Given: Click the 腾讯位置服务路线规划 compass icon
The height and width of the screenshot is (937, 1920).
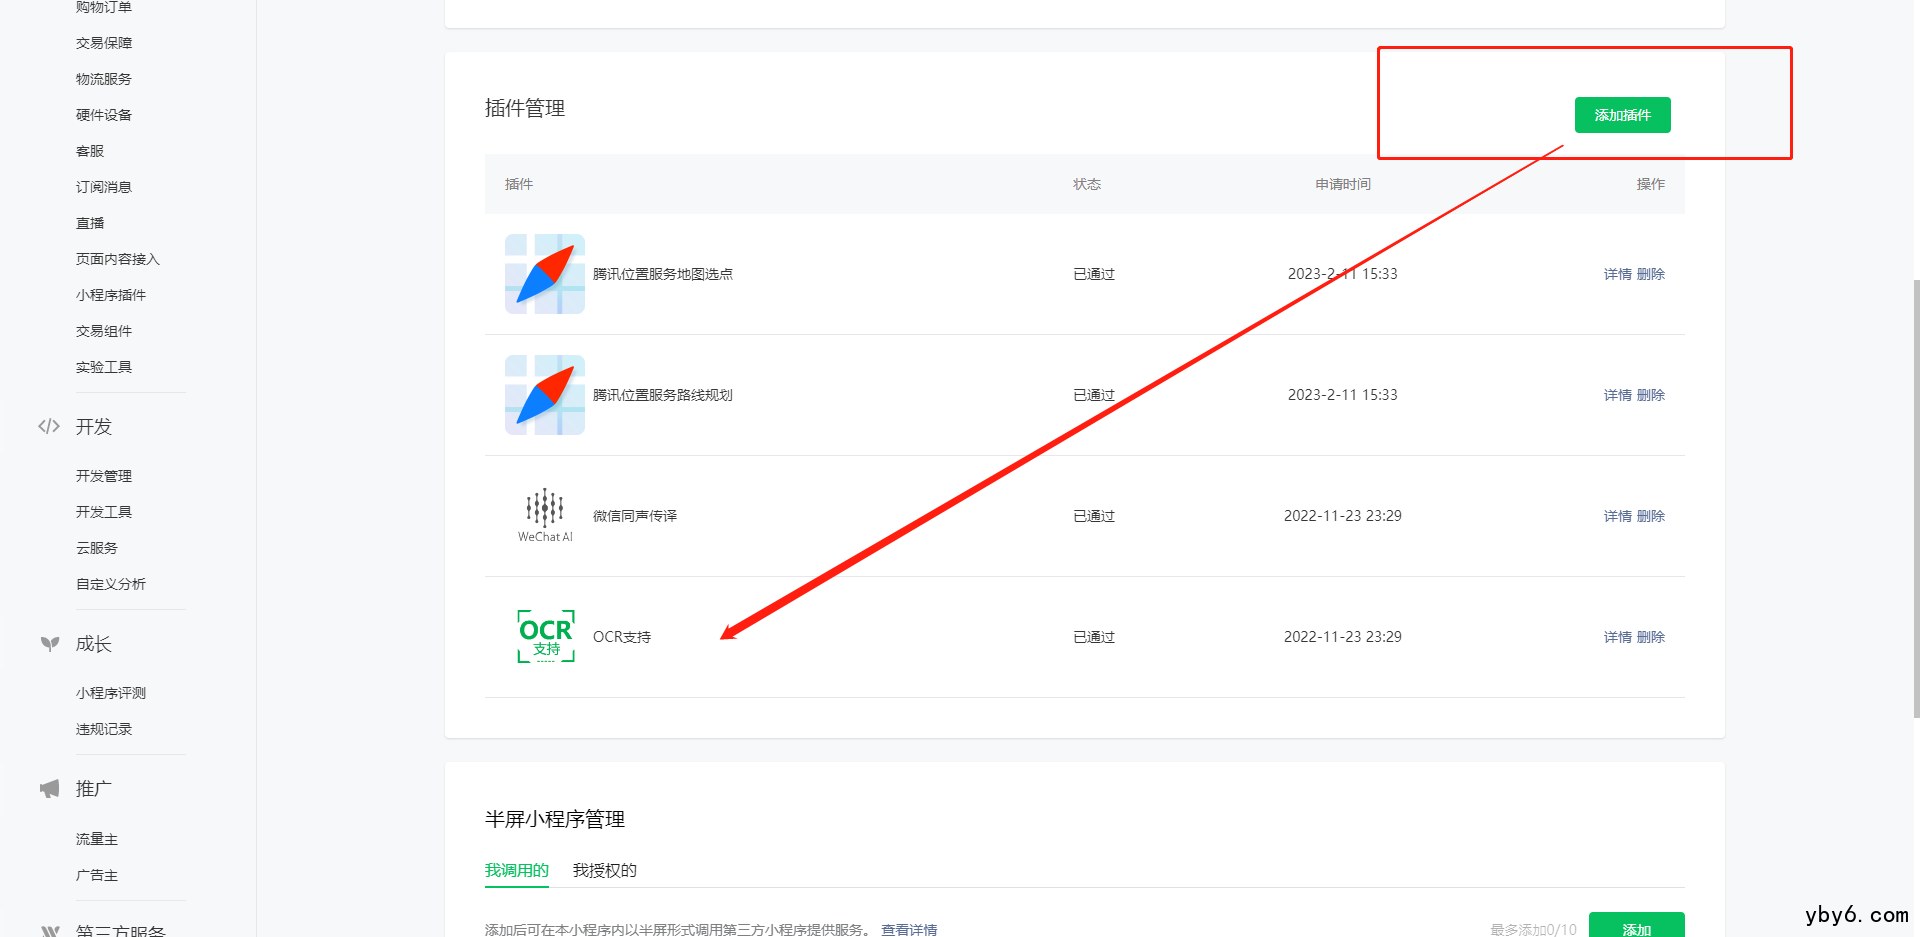Looking at the screenshot, I should pos(545,394).
